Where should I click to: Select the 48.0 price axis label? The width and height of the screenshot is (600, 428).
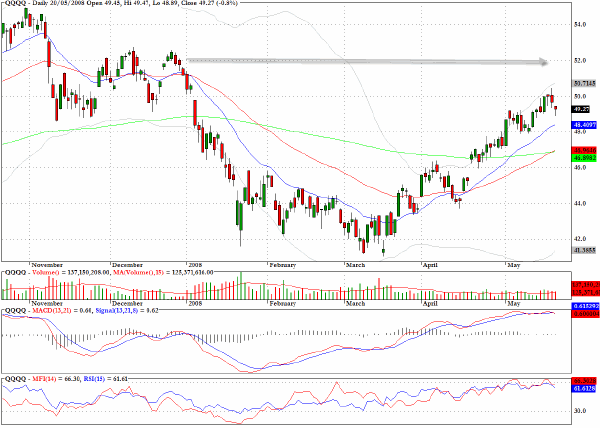pos(580,132)
